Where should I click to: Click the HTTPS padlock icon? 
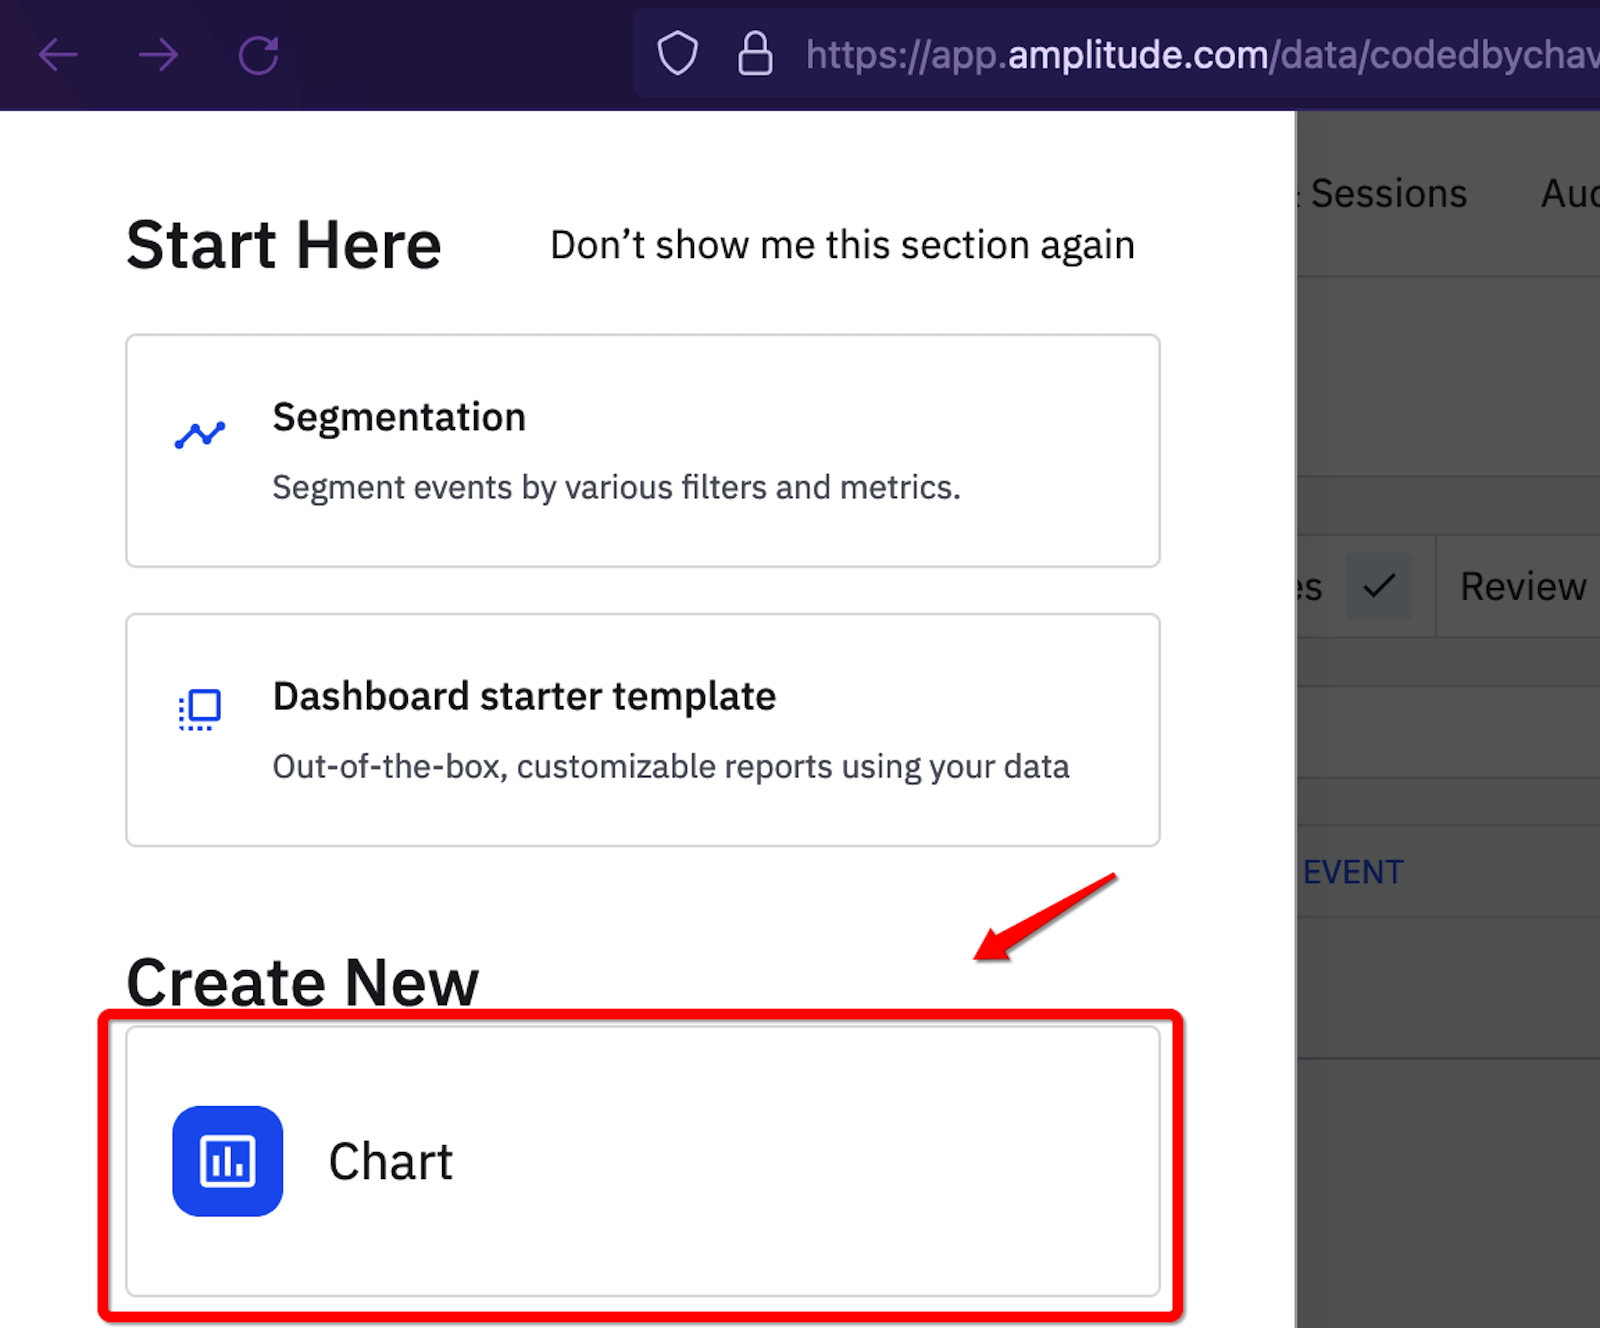[x=755, y=52]
